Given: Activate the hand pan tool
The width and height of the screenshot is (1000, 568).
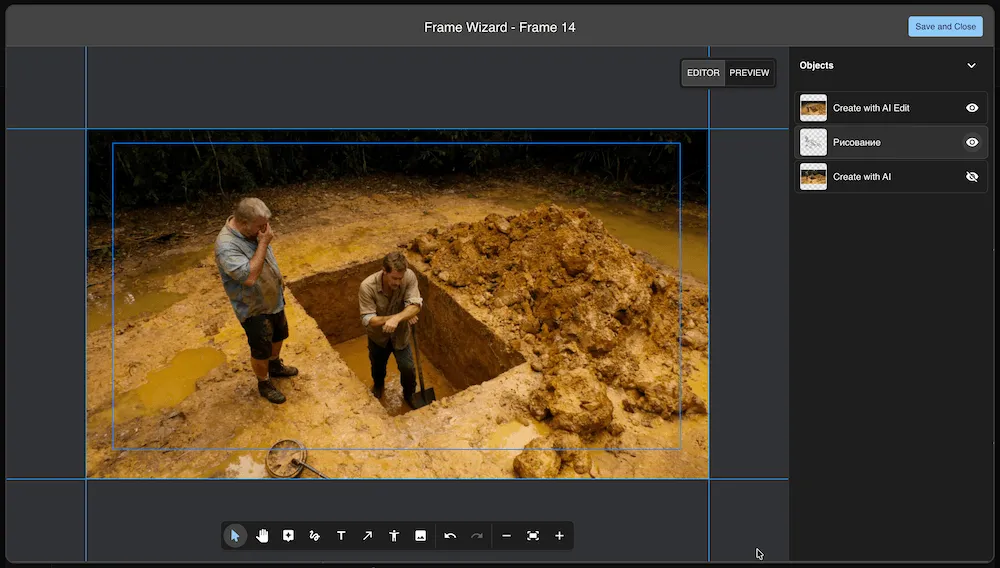Looking at the screenshot, I should pos(262,536).
